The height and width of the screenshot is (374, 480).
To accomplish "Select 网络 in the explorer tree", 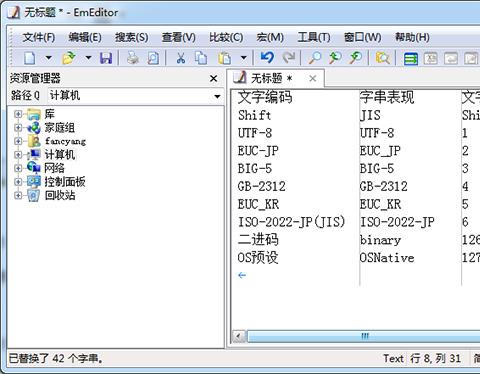I will pos(55,168).
